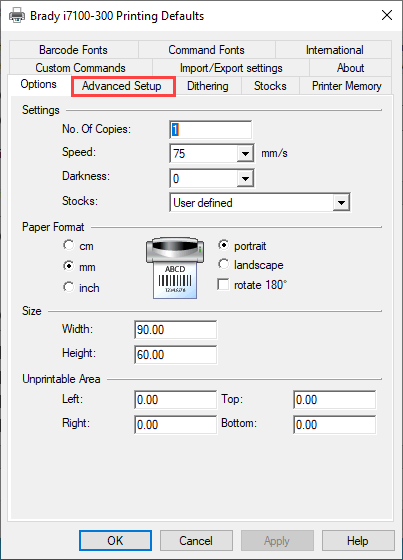This screenshot has width=403, height=560.
Task: Click the No. Of Copies field
Action: (211, 130)
